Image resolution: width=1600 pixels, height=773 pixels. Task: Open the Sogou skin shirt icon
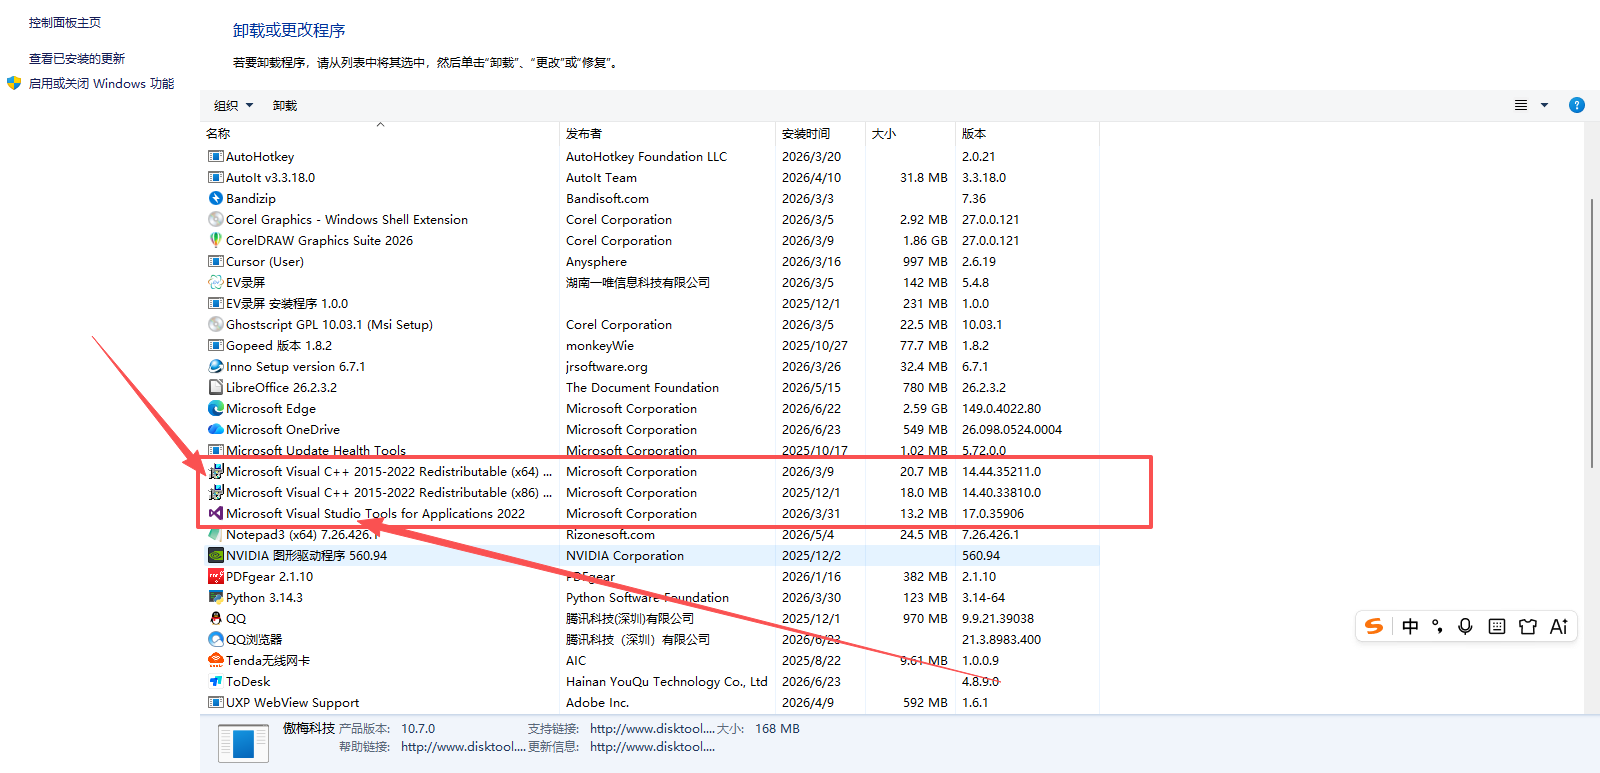tap(1528, 626)
